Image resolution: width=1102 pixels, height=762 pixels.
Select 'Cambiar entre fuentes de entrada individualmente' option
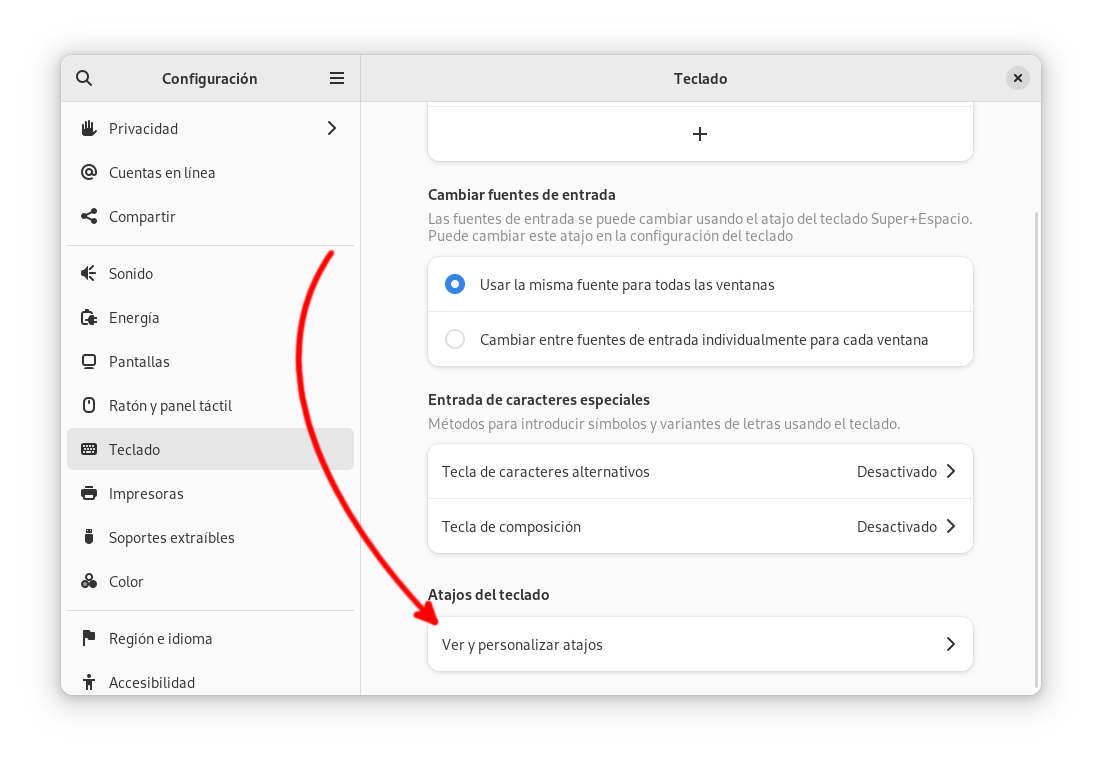pyautogui.click(x=455, y=339)
